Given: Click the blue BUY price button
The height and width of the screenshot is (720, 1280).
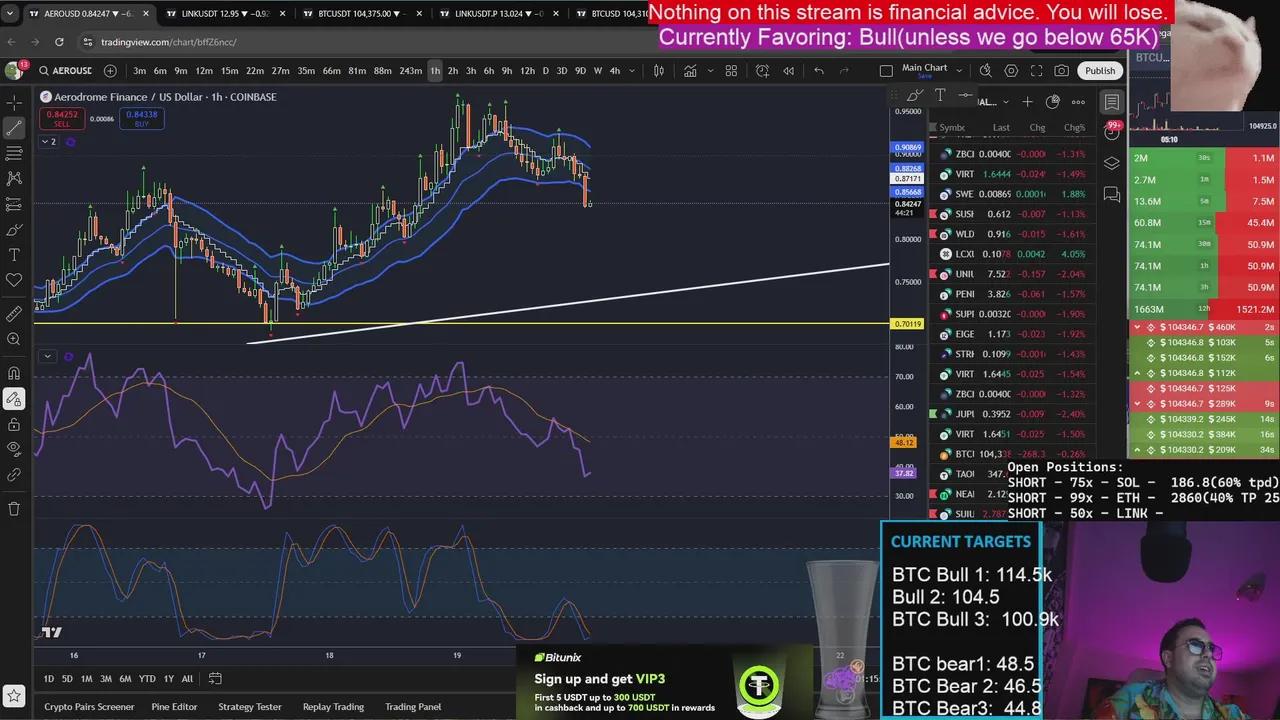Looking at the screenshot, I should pyautogui.click(x=142, y=118).
